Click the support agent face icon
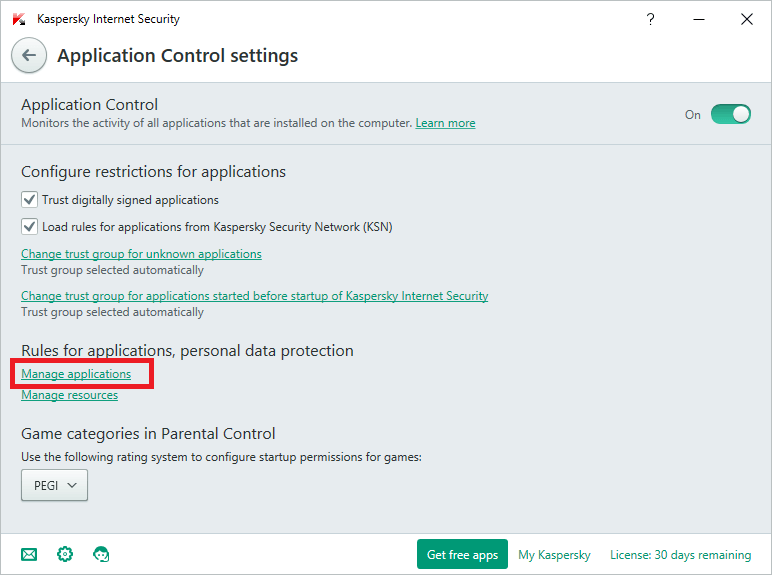 pyautogui.click(x=101, y=554)
